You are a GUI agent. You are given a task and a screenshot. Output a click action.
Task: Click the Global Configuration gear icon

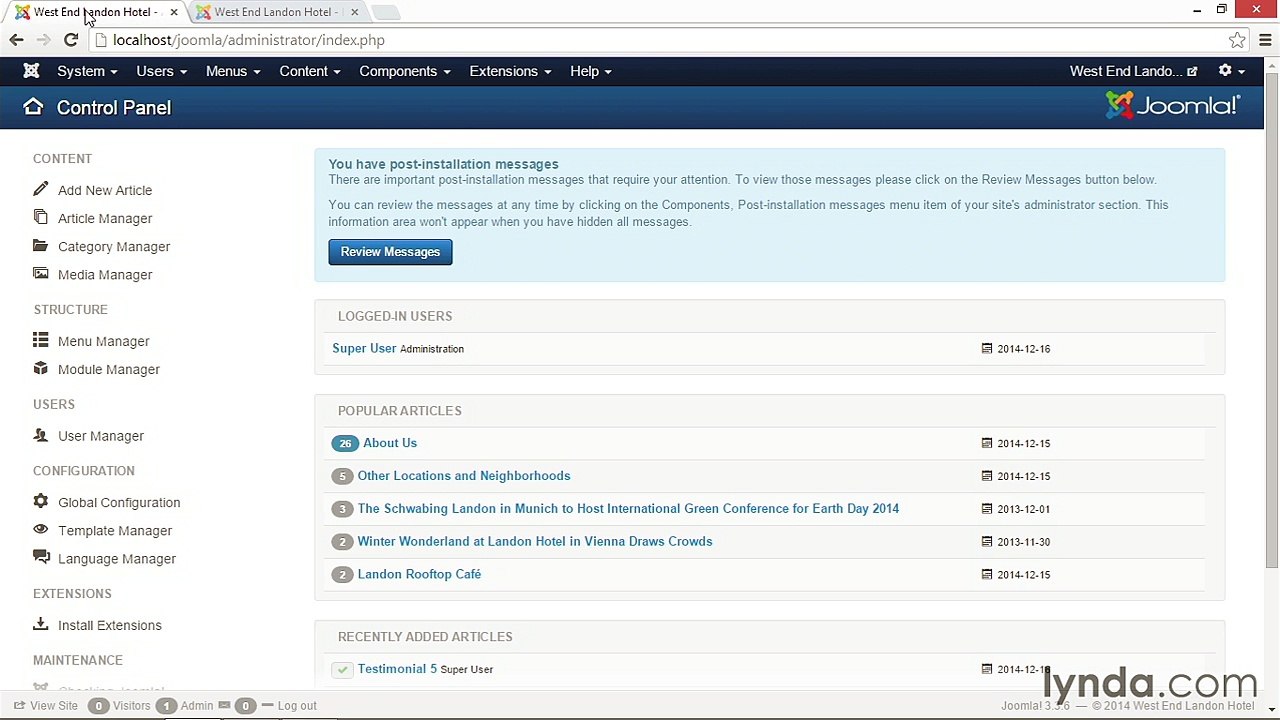40,501
